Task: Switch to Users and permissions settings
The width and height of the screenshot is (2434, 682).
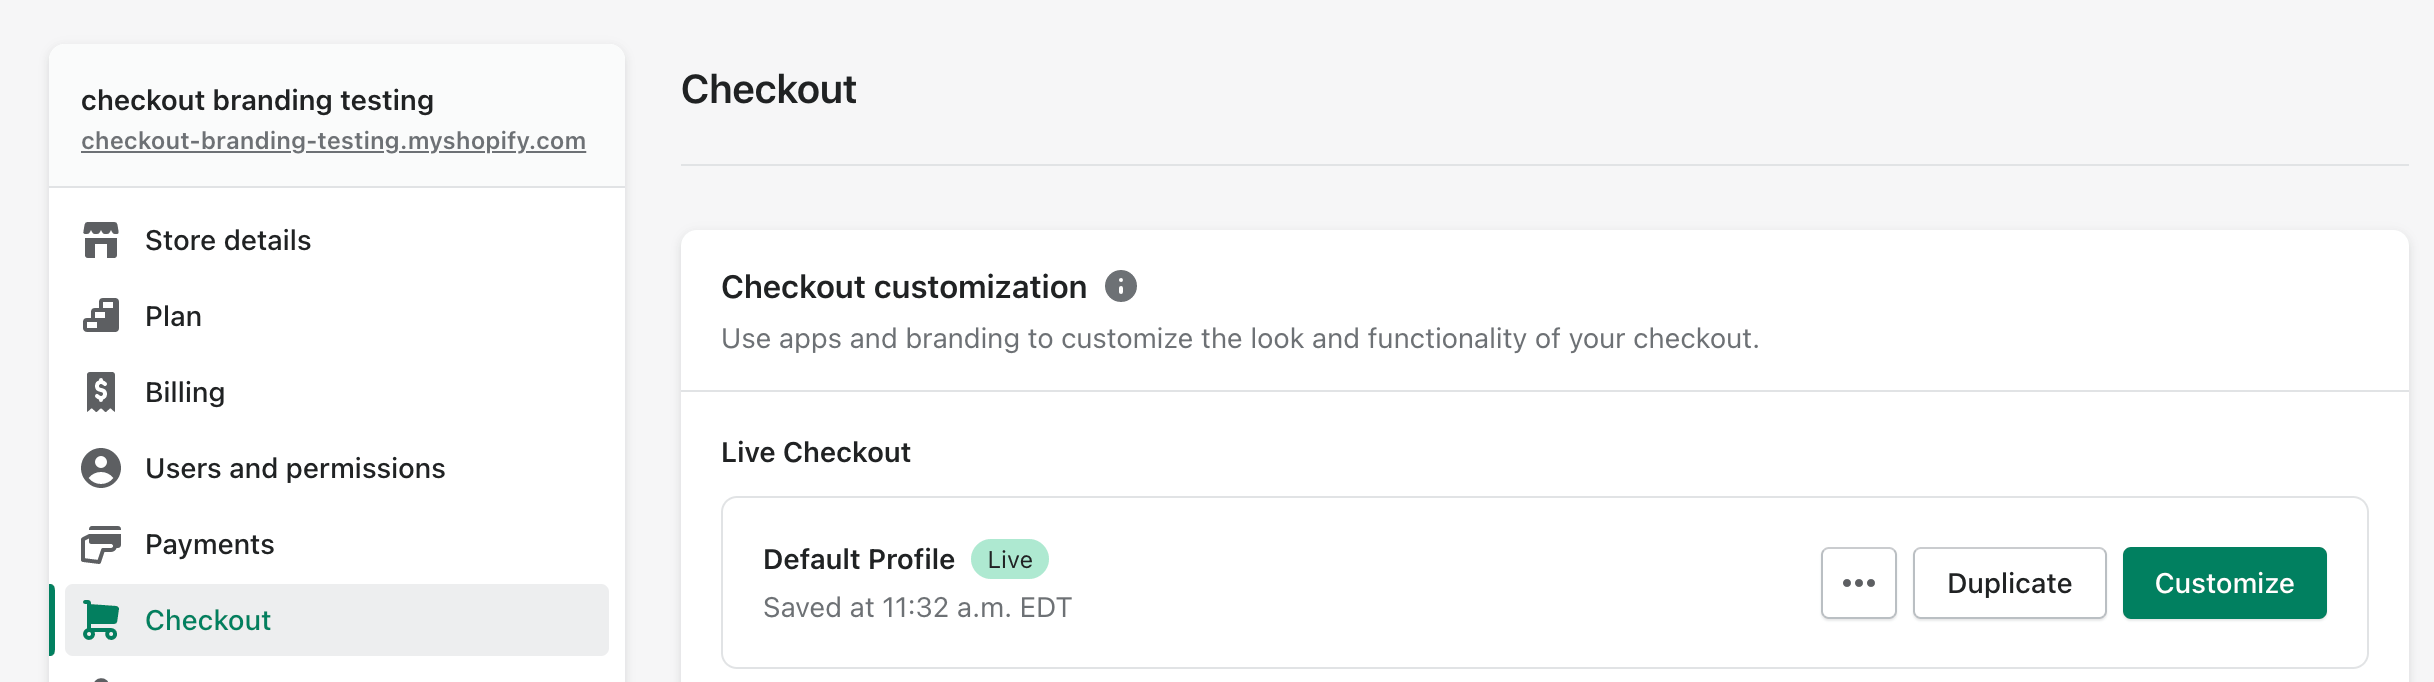Action: click(x=295, y=467)
